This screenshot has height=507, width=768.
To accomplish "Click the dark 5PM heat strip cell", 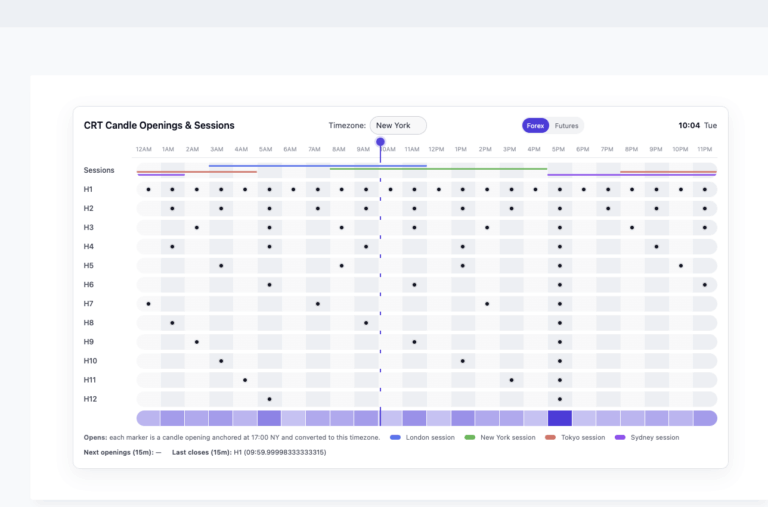I will (x=559, y=418).
